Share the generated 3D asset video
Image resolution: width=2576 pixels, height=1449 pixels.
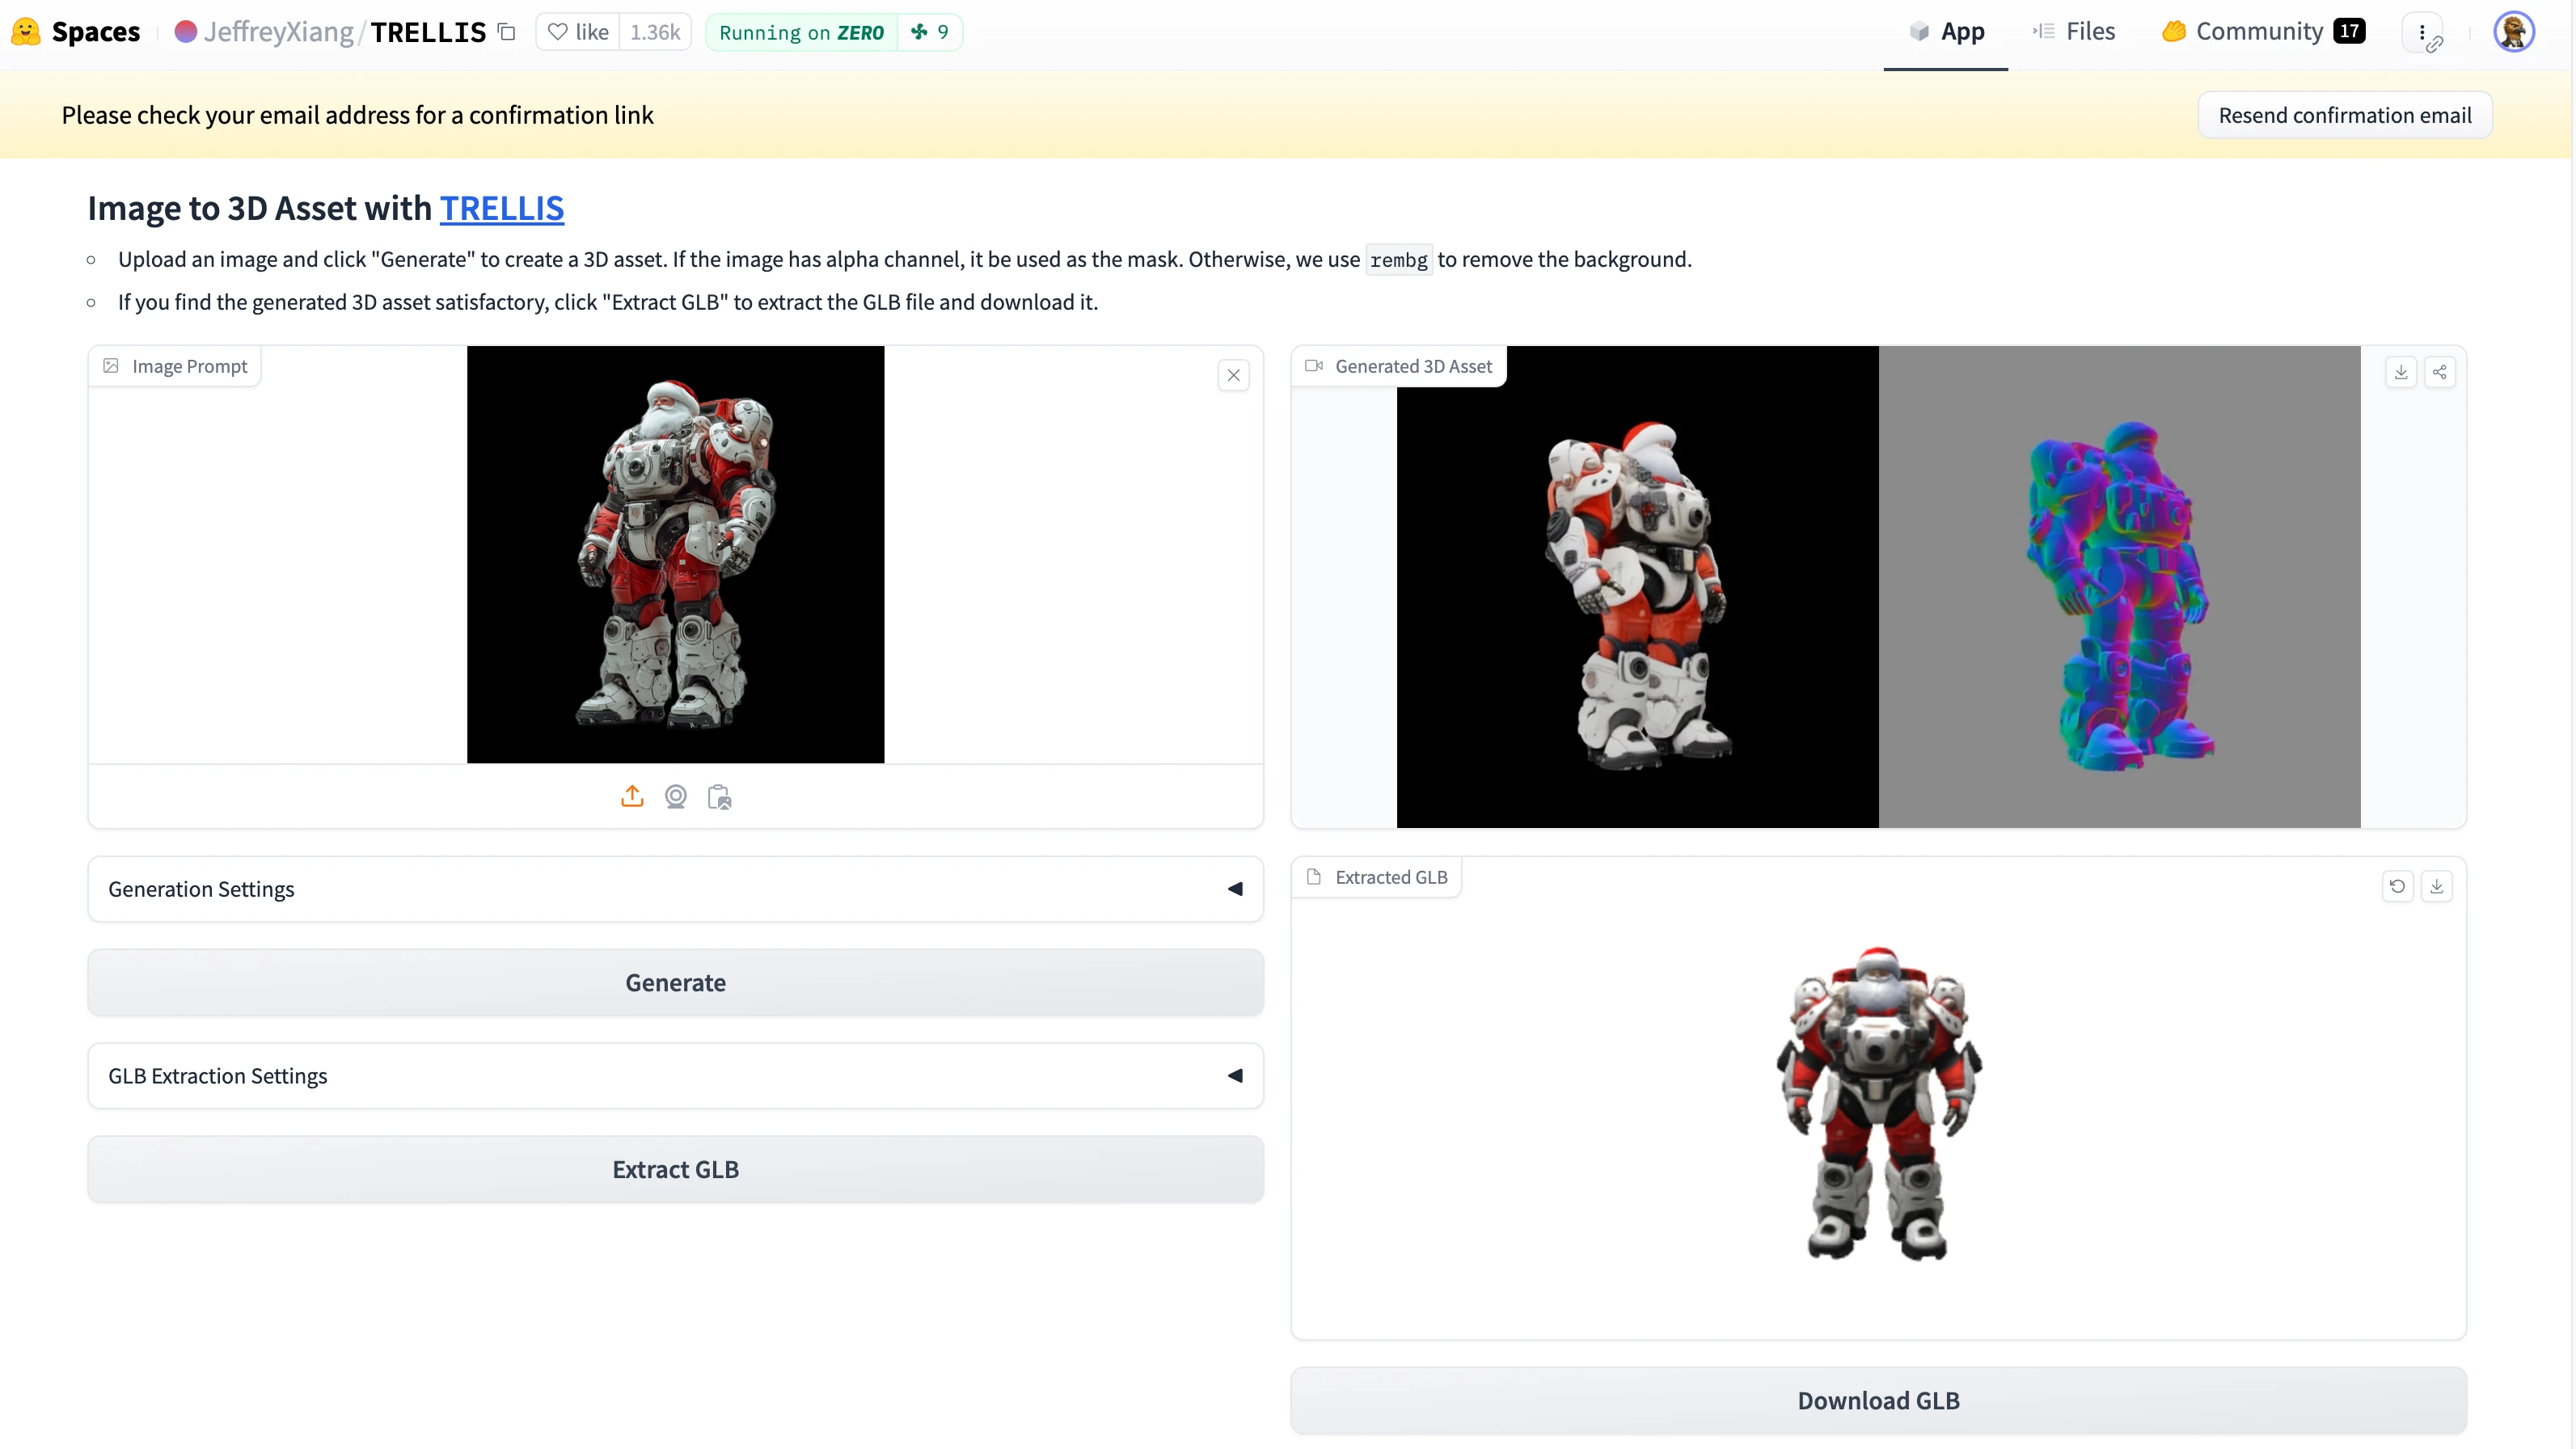pyautogui.click(x=2439, y=372)
